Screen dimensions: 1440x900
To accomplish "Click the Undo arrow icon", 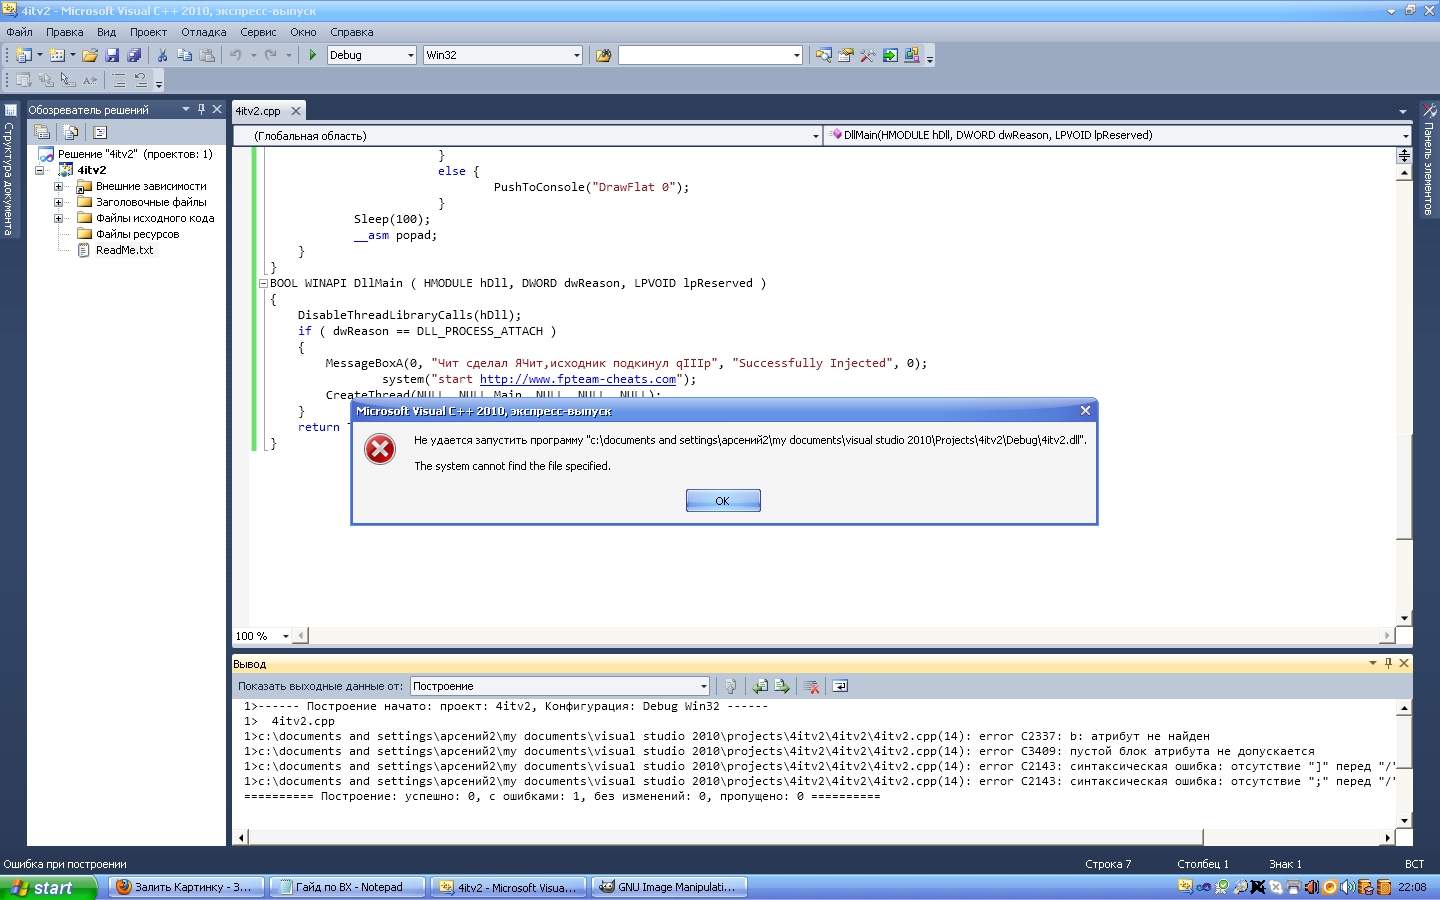I will point(236,55).
